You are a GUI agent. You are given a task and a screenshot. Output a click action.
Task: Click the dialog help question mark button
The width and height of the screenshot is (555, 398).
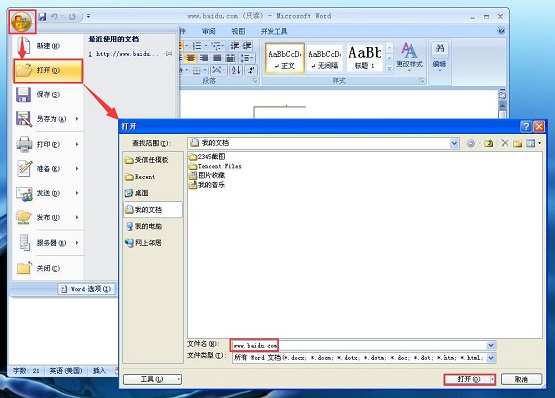pyautogui.click(x=526, y=126)
